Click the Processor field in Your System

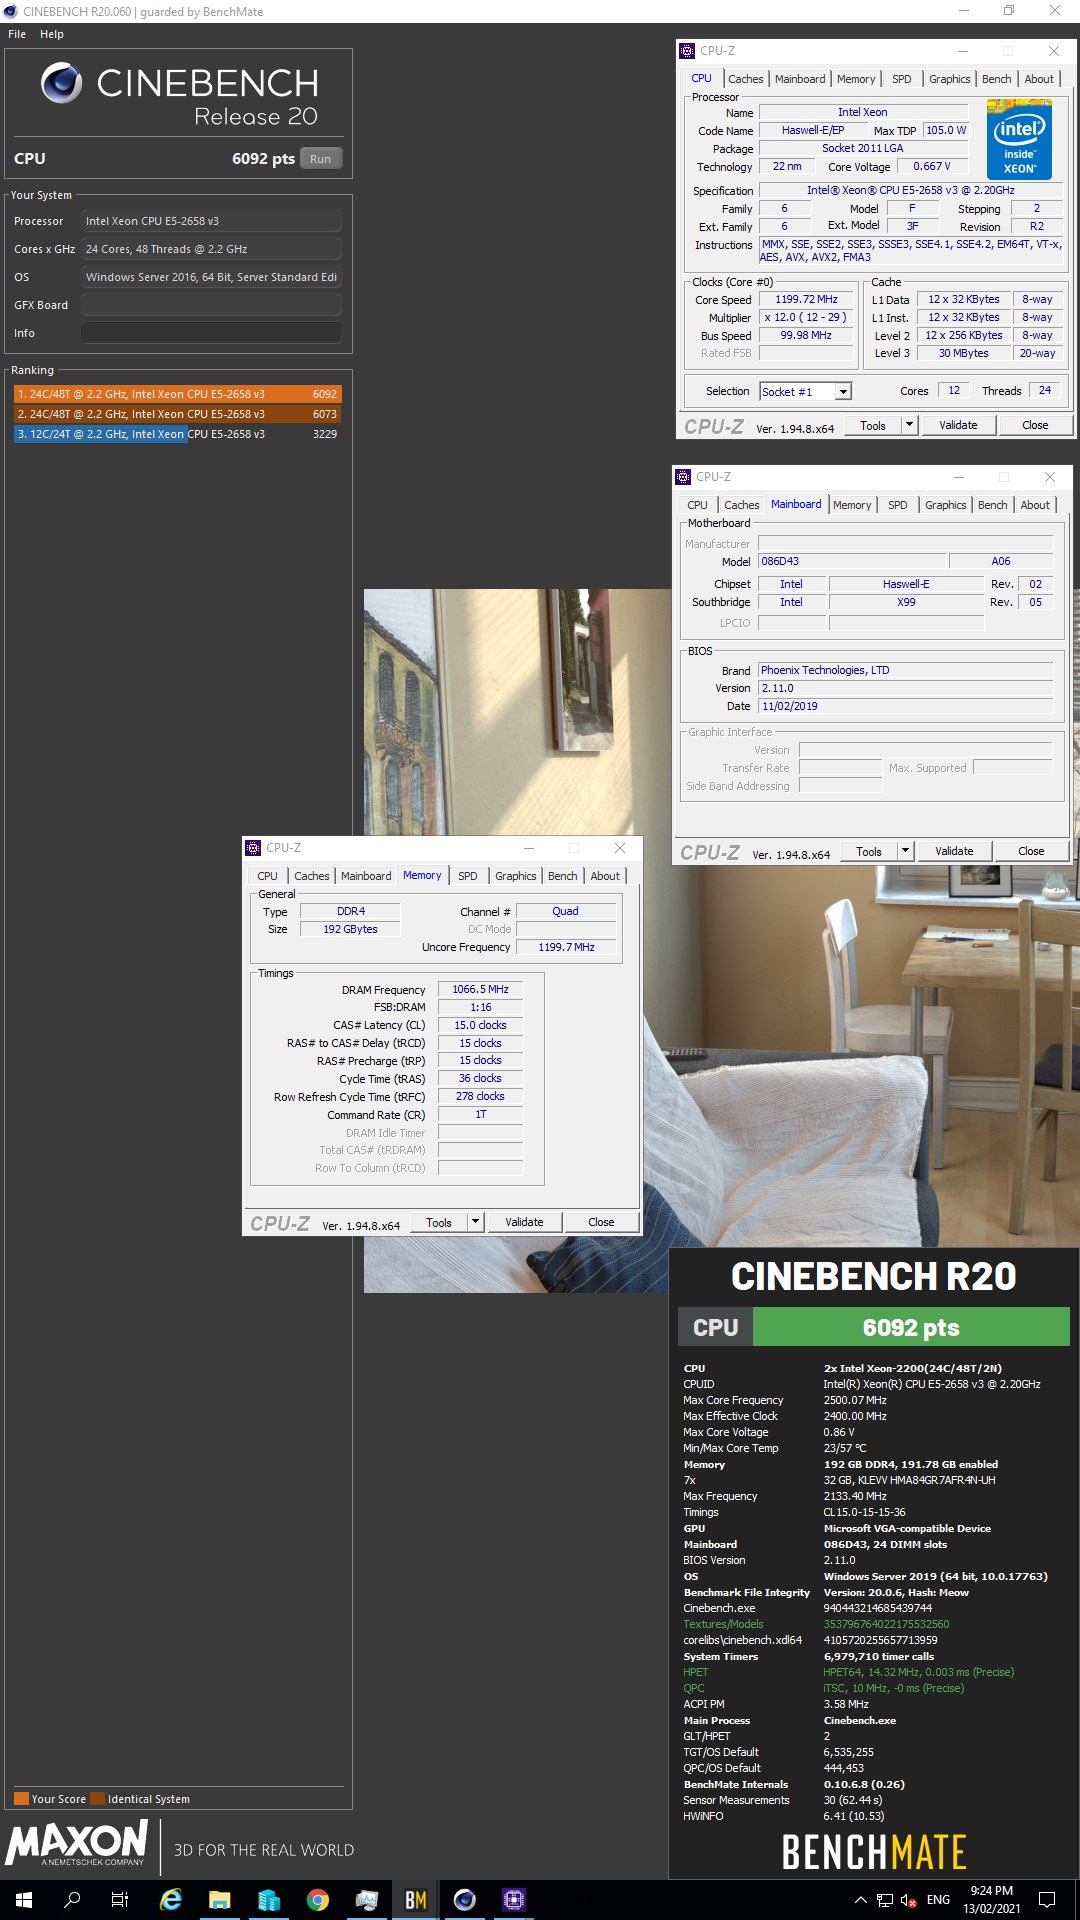[x=211, y=221]
